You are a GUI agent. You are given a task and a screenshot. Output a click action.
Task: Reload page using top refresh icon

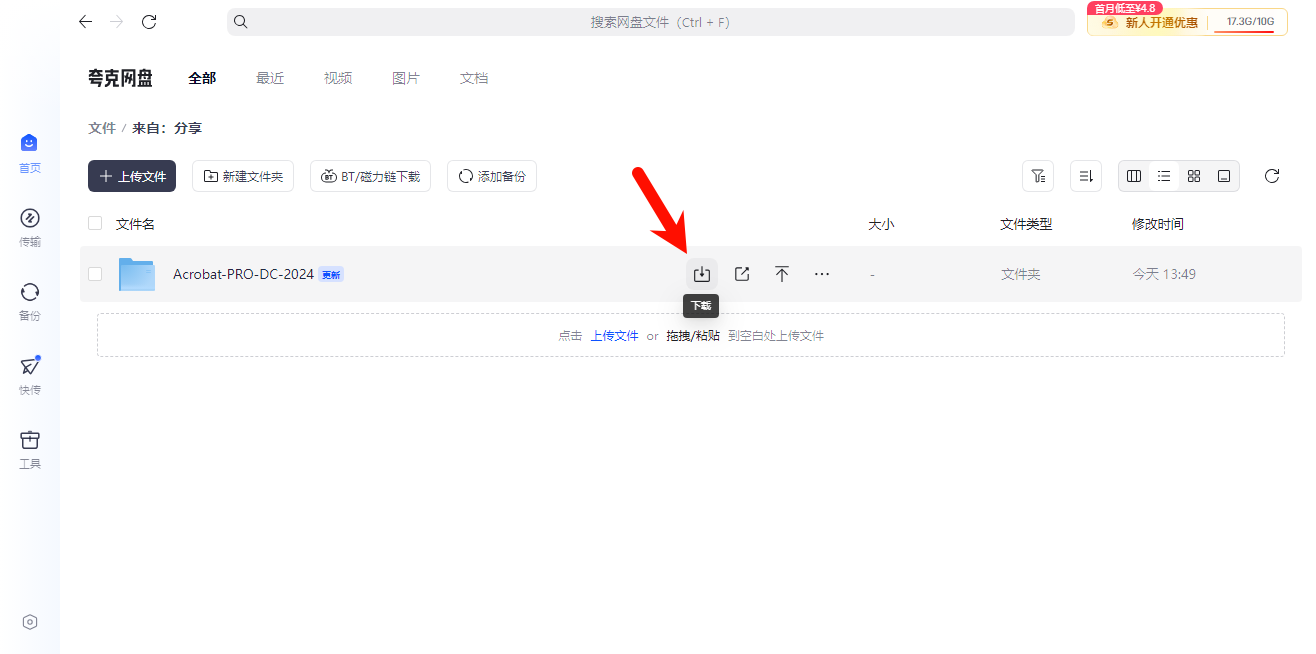(x=149, y=21)
